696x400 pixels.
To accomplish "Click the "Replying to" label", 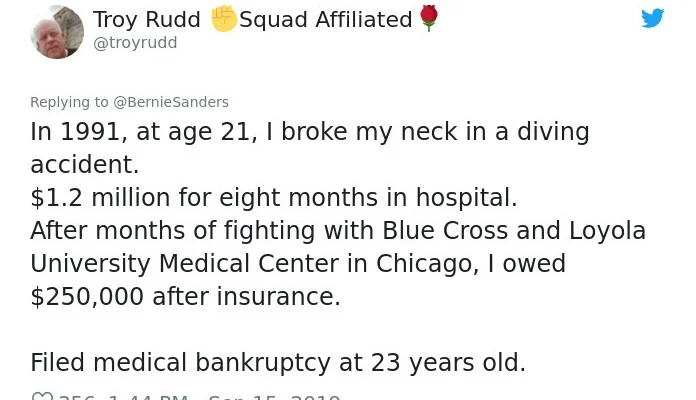I will pyautogui.click(x=69, y=102).
